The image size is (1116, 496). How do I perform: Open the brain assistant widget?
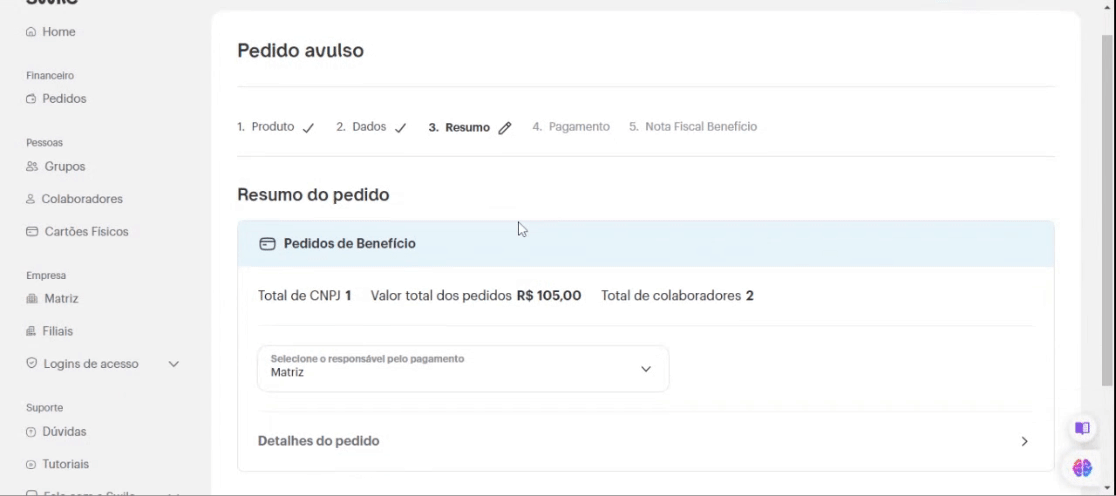(1082, 468)
